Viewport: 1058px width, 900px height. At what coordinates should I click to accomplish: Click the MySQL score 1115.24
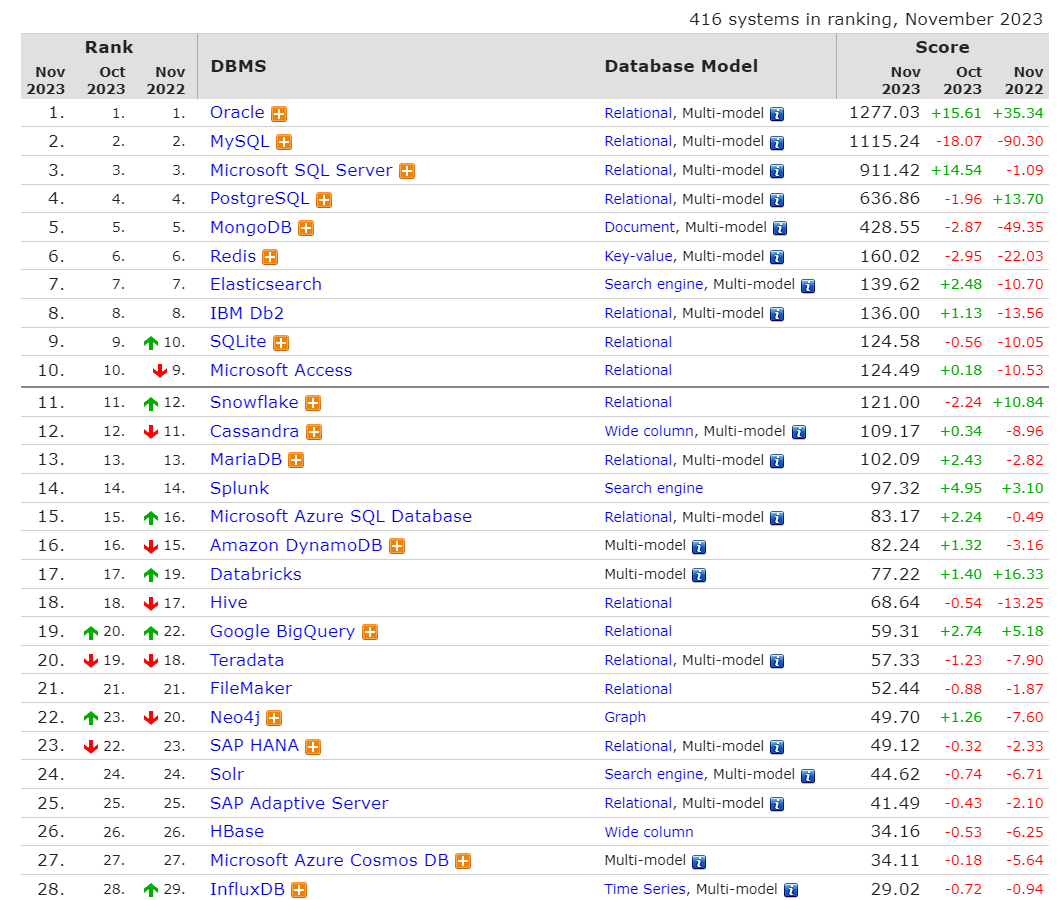tap(884, 142)
